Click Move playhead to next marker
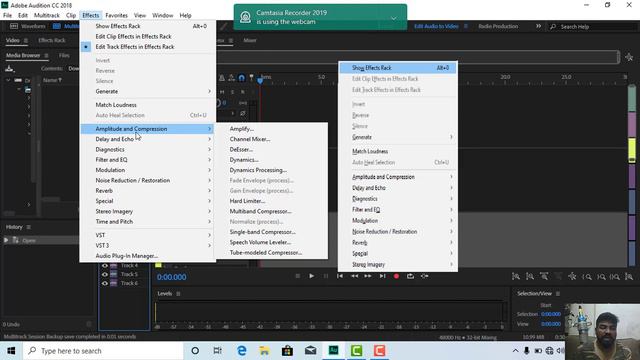 [382, 276]
